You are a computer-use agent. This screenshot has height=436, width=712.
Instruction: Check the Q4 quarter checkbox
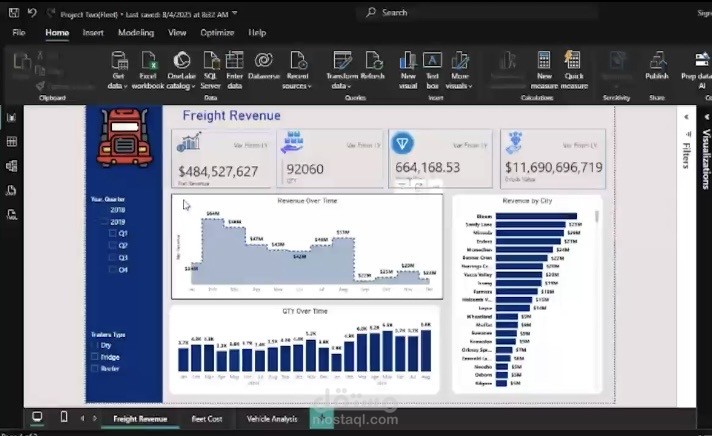click(x=113, y=269)
